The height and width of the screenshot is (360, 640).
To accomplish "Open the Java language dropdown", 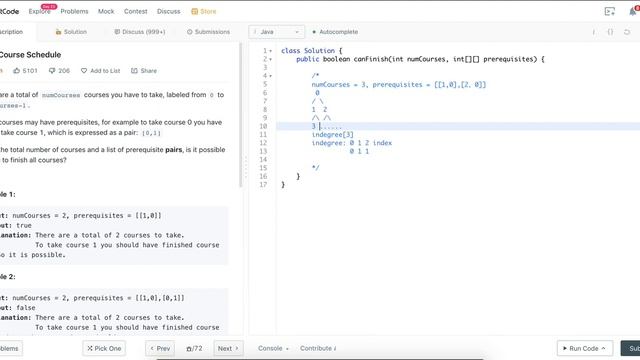I will (x=276, y=32).
